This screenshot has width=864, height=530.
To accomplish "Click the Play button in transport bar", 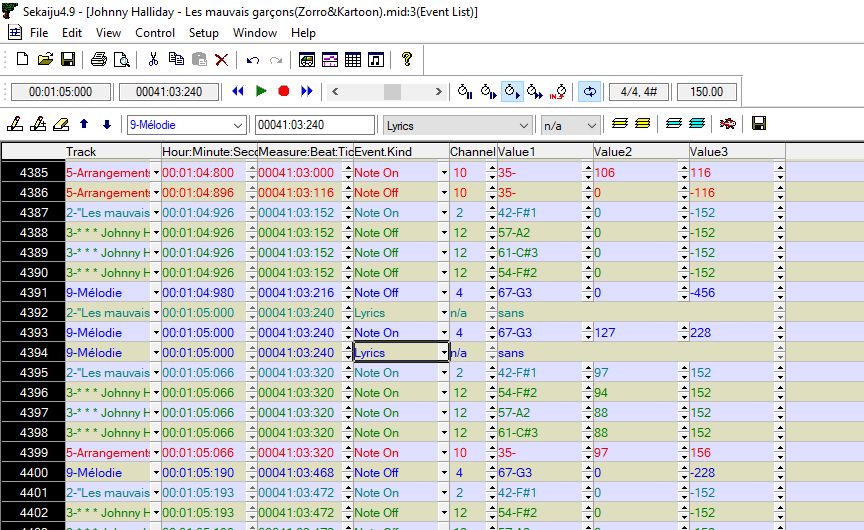I will [261, 91].
